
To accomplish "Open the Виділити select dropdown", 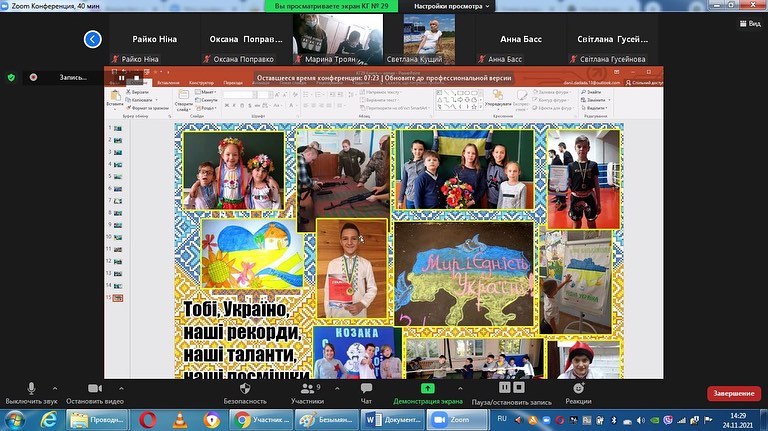I will tap(594, 108).
